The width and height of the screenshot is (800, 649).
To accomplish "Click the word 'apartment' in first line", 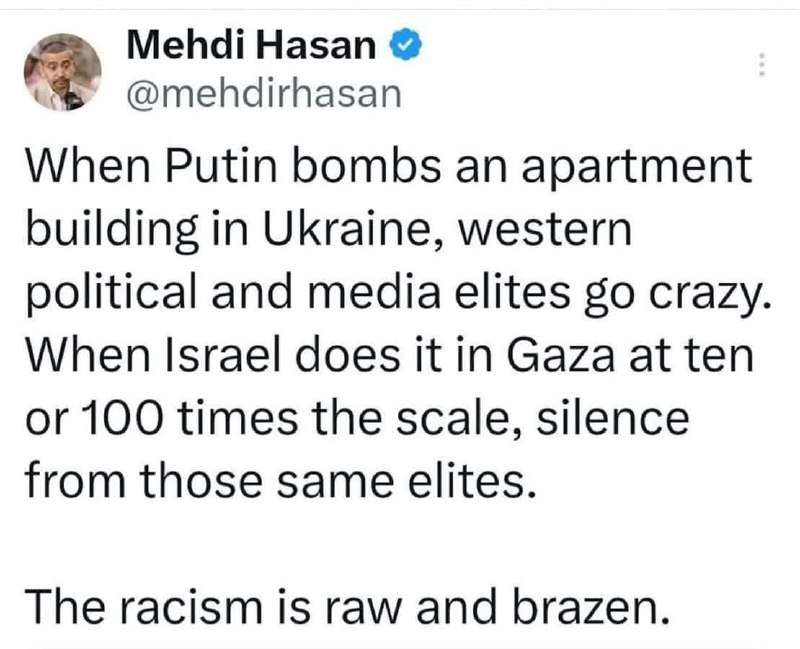I will [x=636, y=168].
